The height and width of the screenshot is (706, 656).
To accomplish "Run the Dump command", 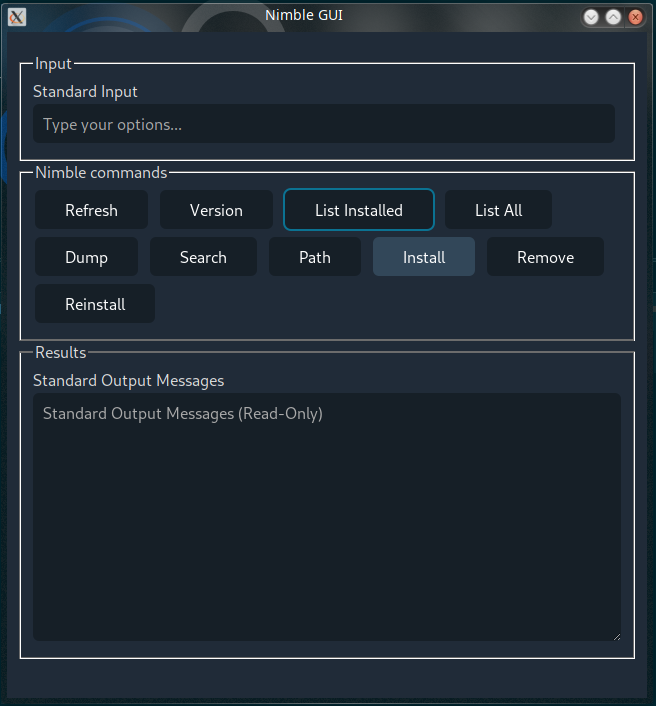I will (x=86, y=257).
